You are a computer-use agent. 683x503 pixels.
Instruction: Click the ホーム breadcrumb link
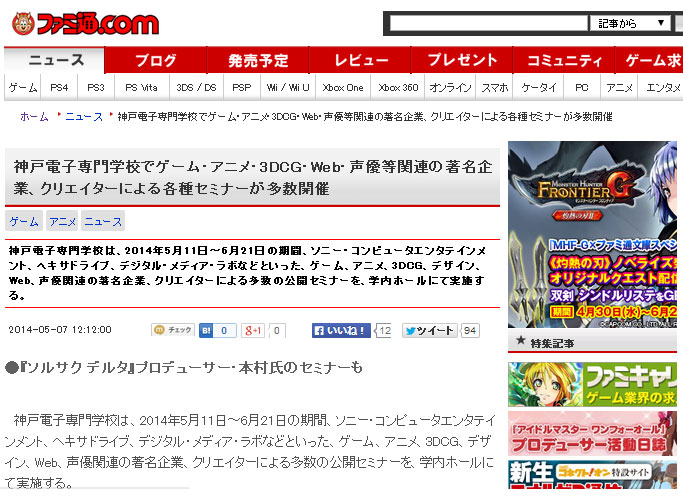click(x=34, y=117)
